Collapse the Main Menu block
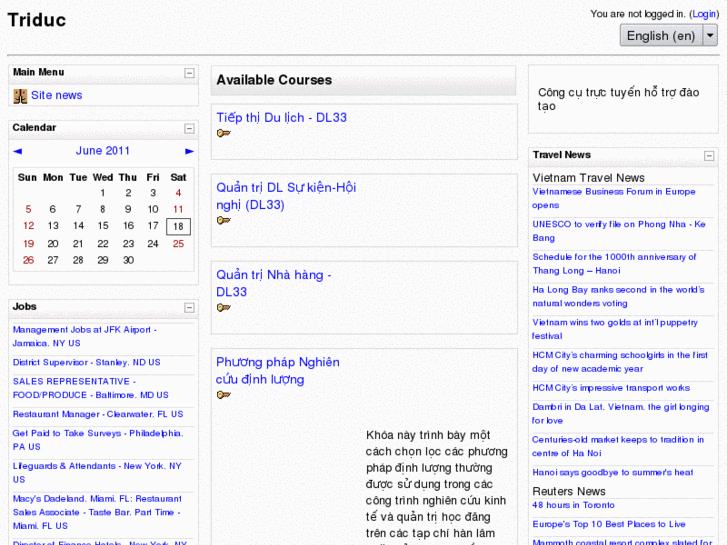This screenshot has height=545, width=727. click(x=189, y=73)
